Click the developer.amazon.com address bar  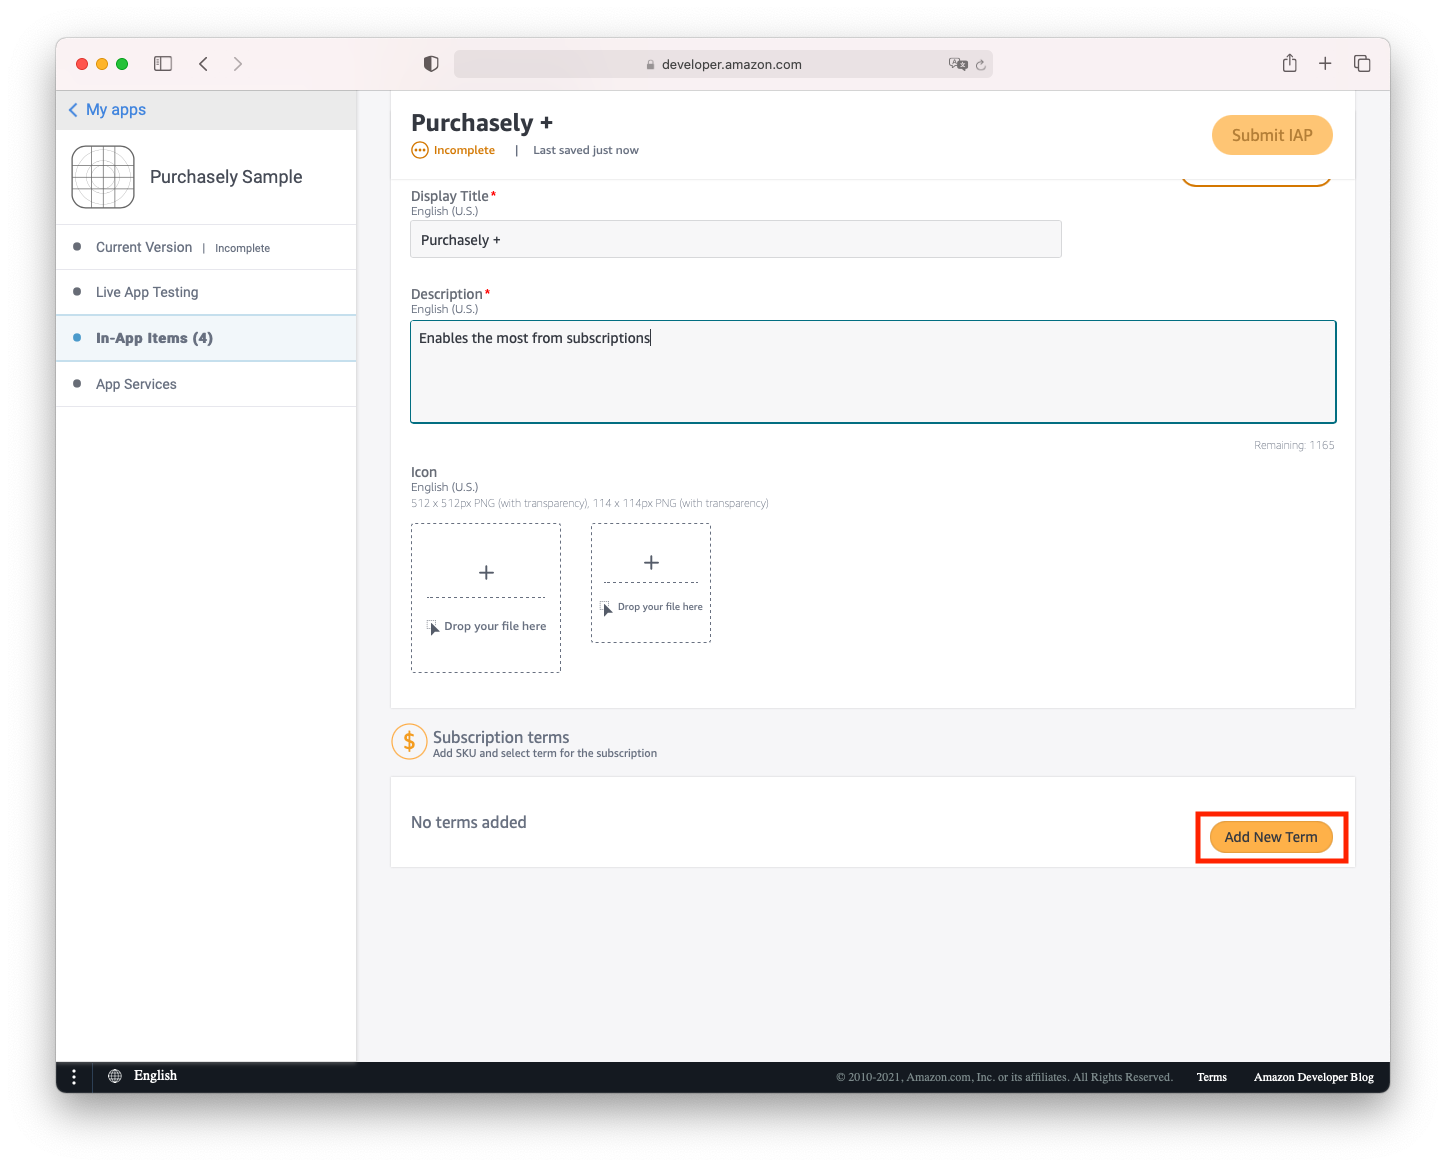723,64
